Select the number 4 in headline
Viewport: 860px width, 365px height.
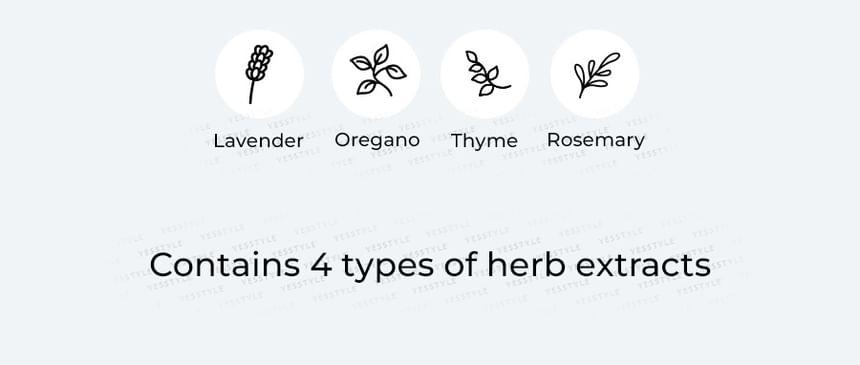click(321, 266)
